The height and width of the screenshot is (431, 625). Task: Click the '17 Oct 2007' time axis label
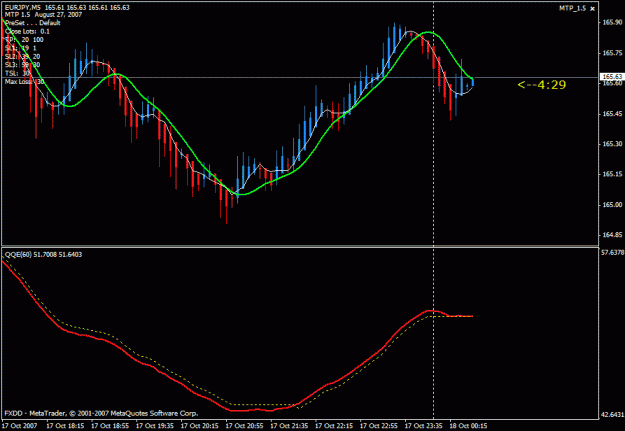click(x=20, y=426)
